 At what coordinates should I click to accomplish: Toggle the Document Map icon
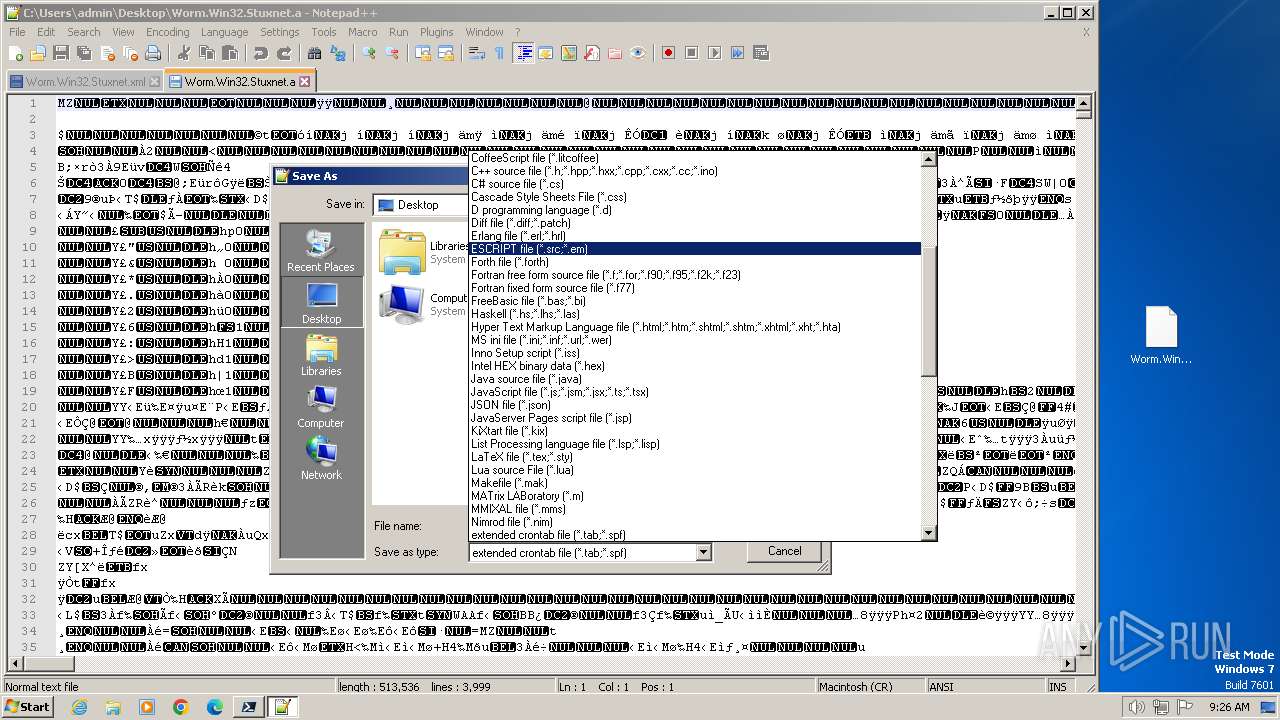pos(569,53)
